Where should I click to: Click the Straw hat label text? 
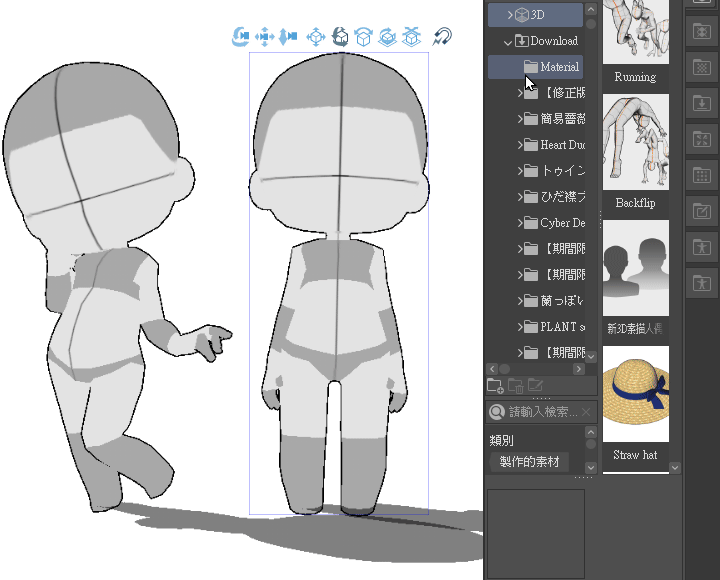pos(636,455)
